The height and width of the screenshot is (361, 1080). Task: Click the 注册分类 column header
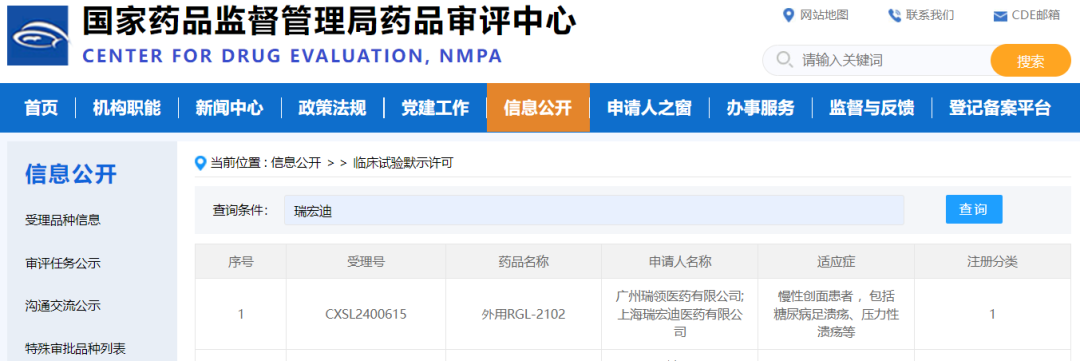click(993, 262)
